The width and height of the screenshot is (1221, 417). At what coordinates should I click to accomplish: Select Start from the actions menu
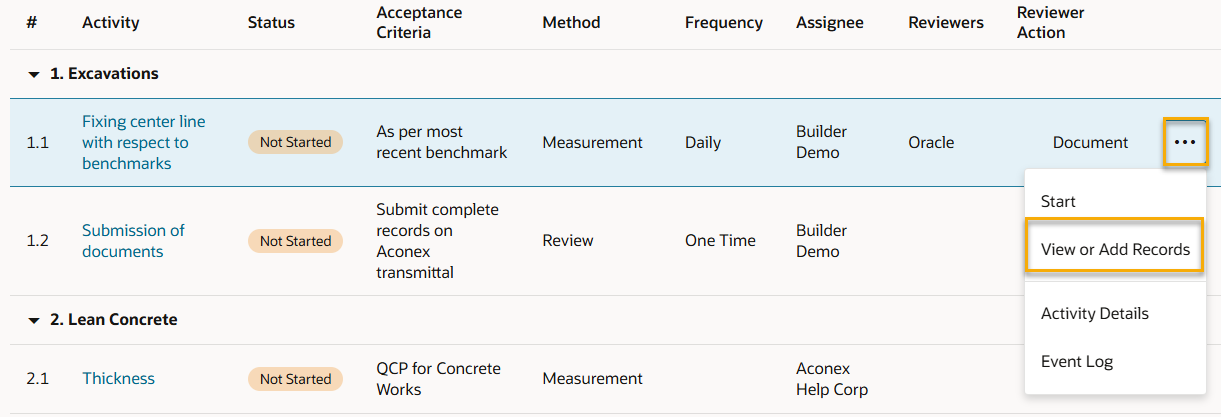pyautogui.click(x=1058, y=201)
